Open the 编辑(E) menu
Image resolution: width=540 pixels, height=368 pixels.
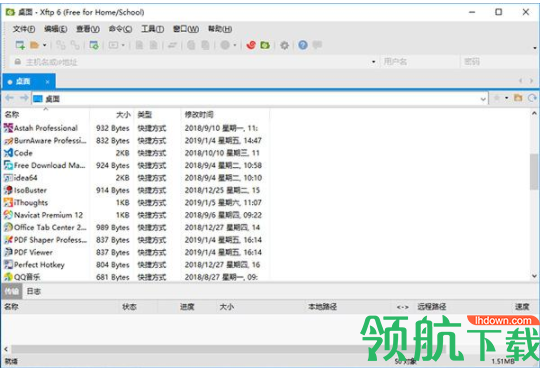(x=55, y=29)
